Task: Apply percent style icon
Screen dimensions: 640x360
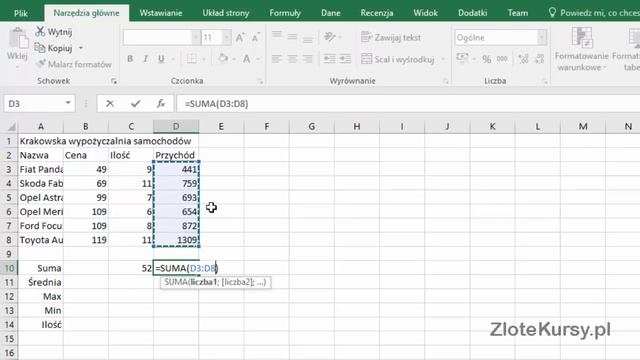Action: (487, 59)
